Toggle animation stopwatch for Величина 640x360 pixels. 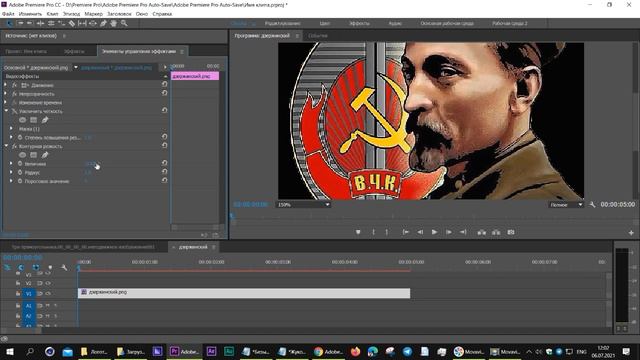20,163
